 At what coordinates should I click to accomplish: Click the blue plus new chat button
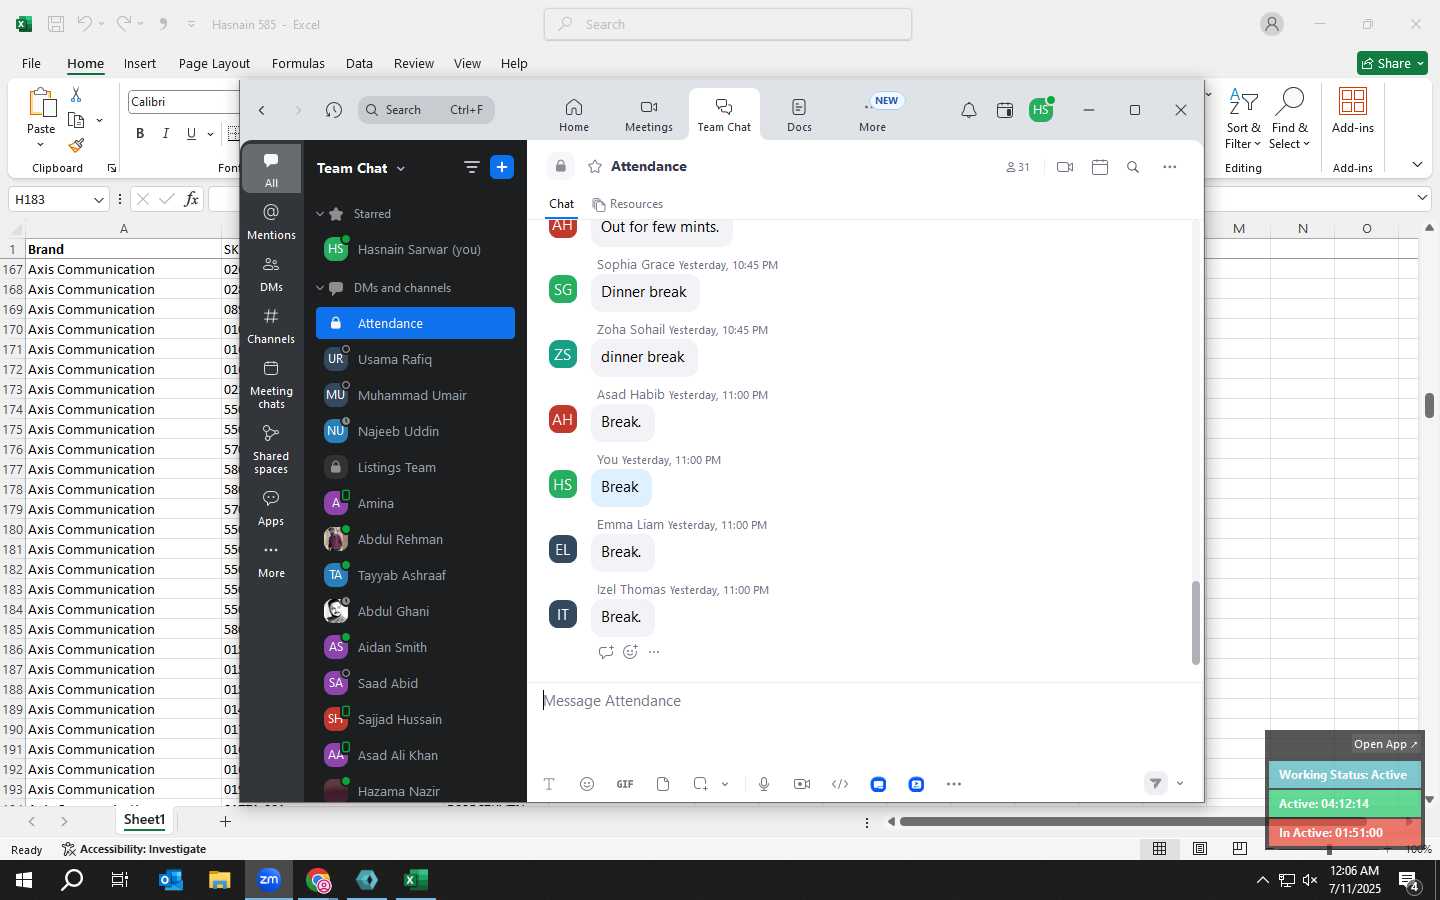502,168
